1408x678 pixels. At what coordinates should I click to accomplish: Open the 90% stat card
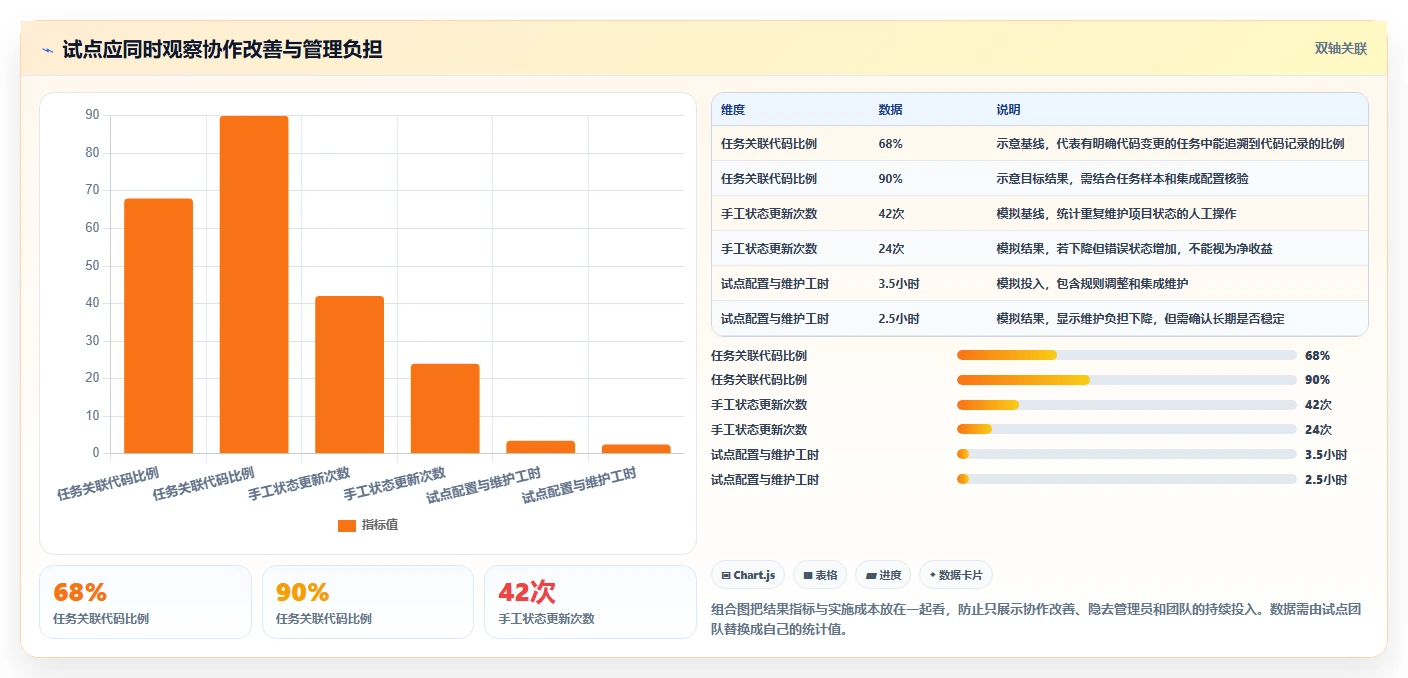[368, 602]
